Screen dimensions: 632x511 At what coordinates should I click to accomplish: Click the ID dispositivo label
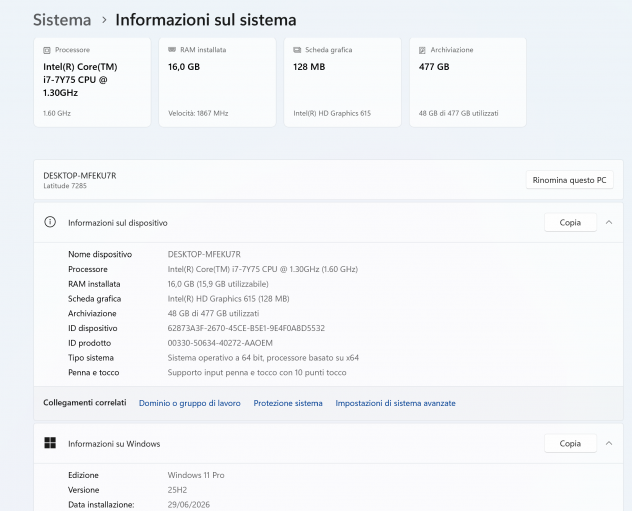coord(93,328)
